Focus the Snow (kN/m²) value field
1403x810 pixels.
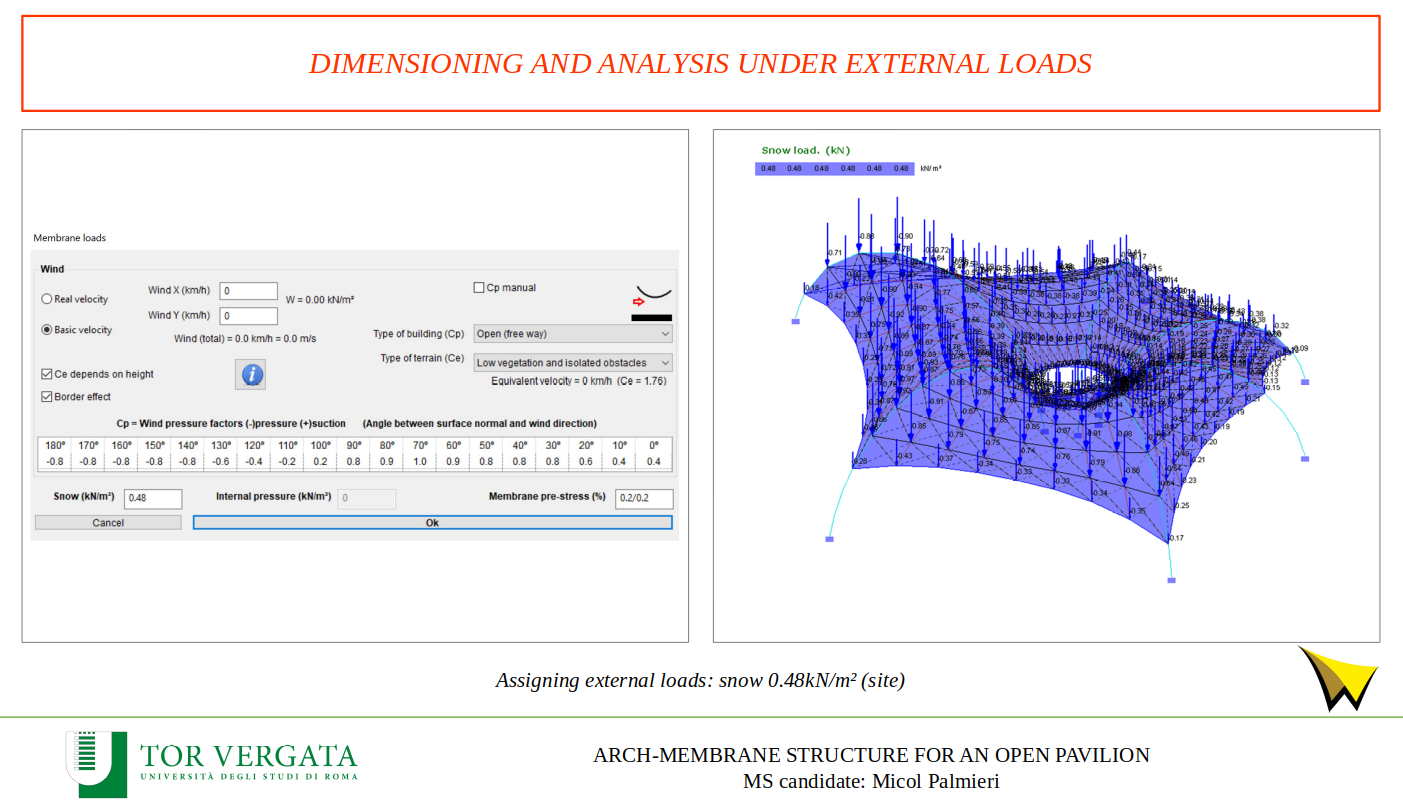coord(153,499)
